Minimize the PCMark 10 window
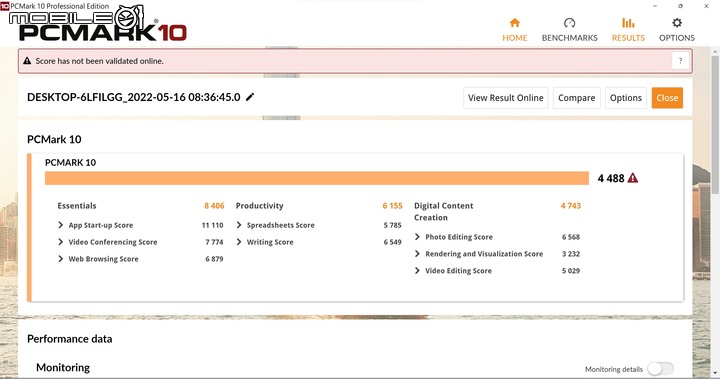This screenshot has width=720, height=379. pyautogui.click(x=655, y=6)
